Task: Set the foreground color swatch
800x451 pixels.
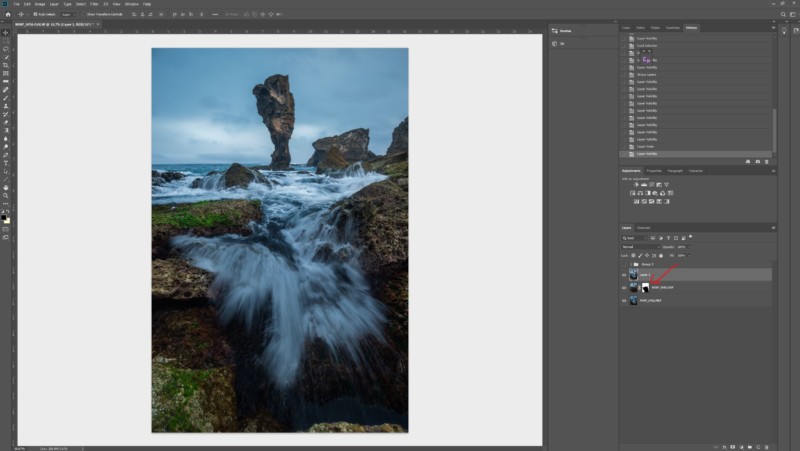Action: click(x=4, y=218)
